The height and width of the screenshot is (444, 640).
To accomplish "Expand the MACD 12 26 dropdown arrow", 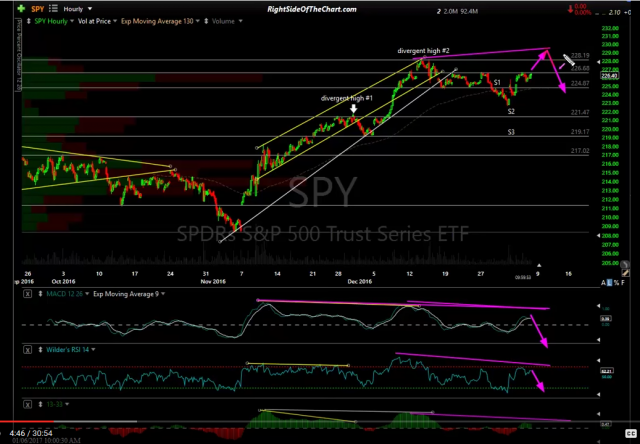I will click(87, 294).
